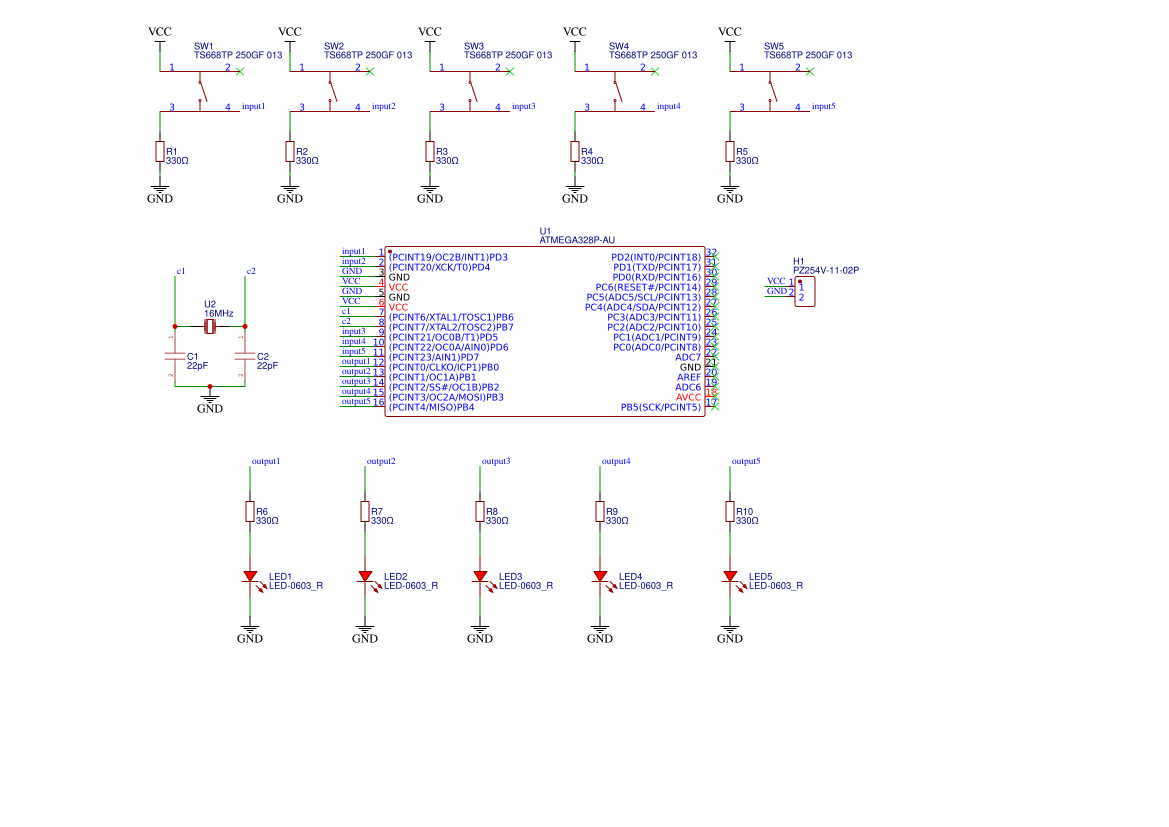Select switch SW3 contact arm
The height and width of the screenshot is (827, 1169).
coord(471,90)
